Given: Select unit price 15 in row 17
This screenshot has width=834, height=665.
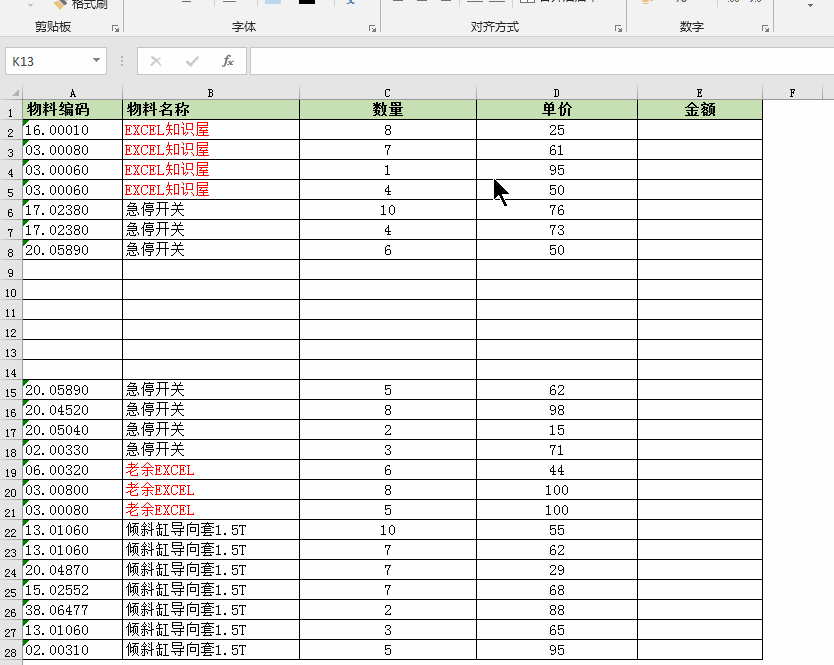Looking at the screenshot, I should click(556, 430).
